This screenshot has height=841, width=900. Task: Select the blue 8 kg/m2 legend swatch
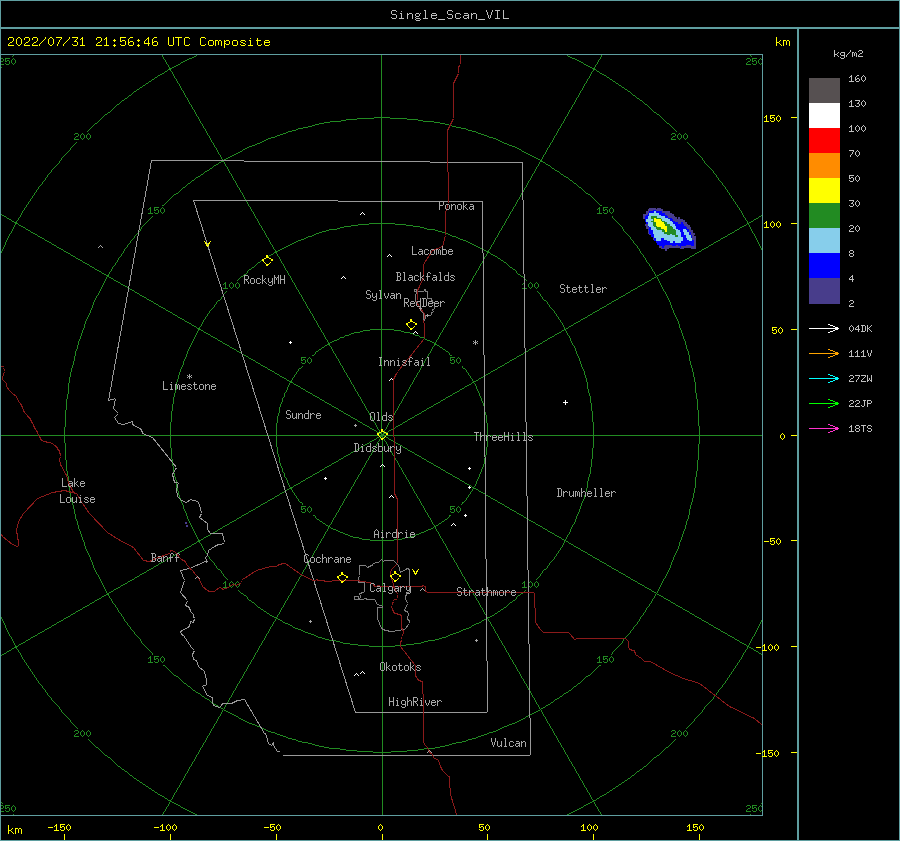824,266
